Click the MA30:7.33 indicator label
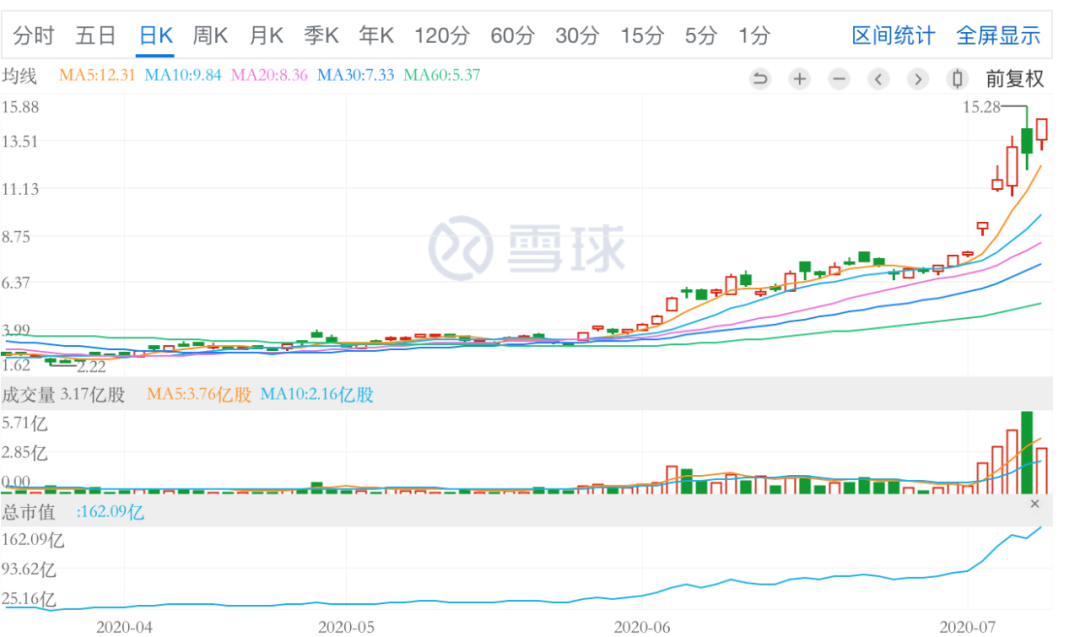The width and height of the screenshot is (1080, 637). coord(355,75)
